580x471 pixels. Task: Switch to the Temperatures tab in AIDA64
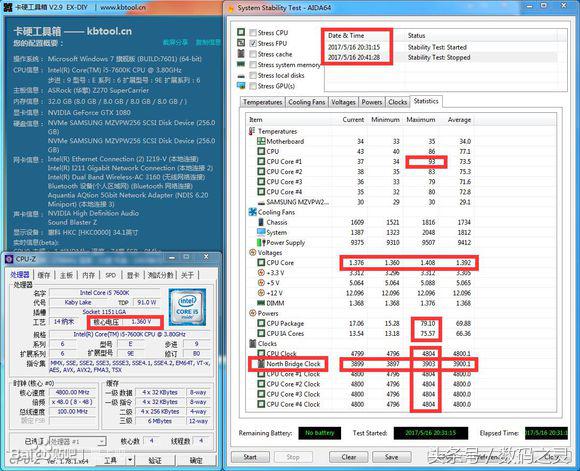263,102
